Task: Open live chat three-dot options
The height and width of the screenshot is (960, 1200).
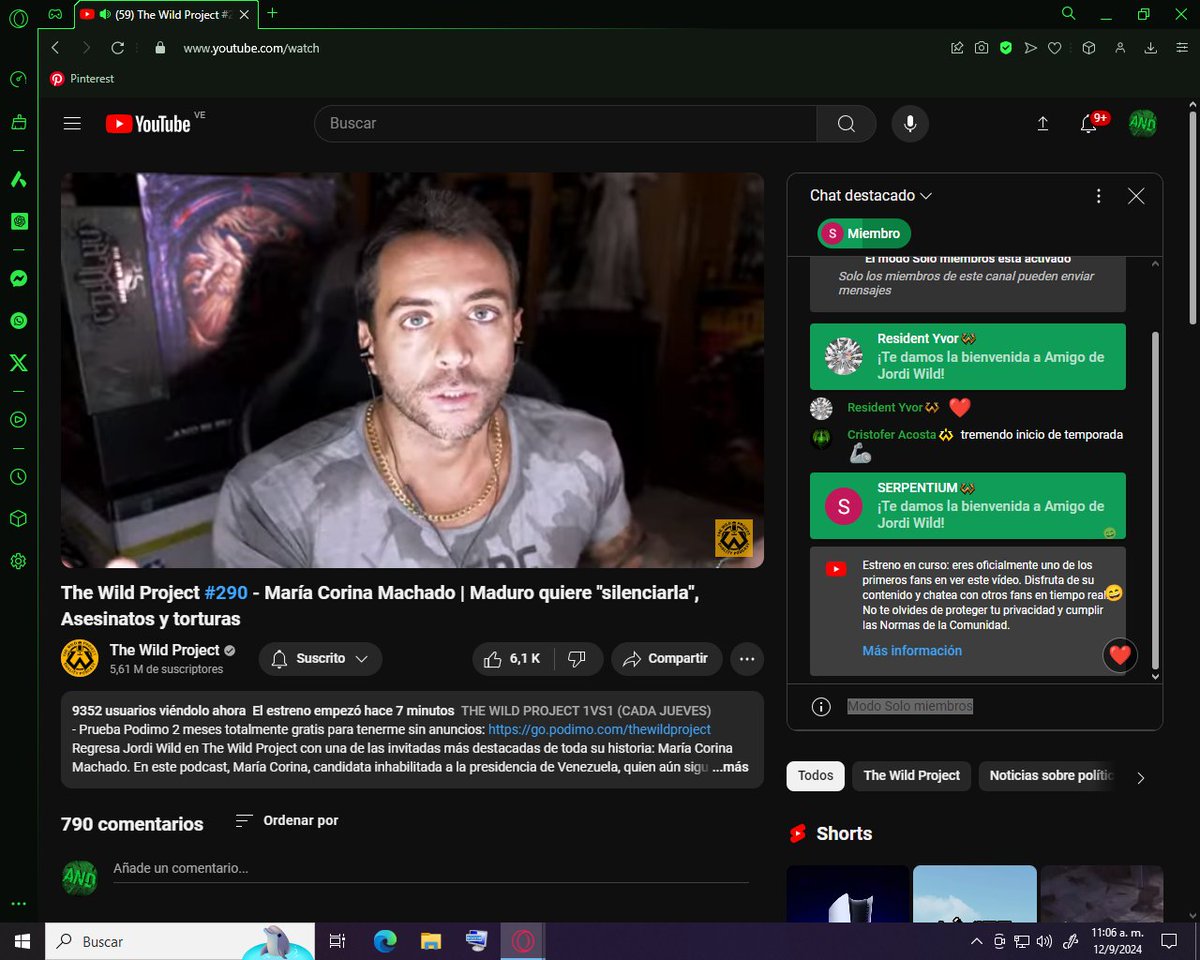Action: (x=1098, y=196)
